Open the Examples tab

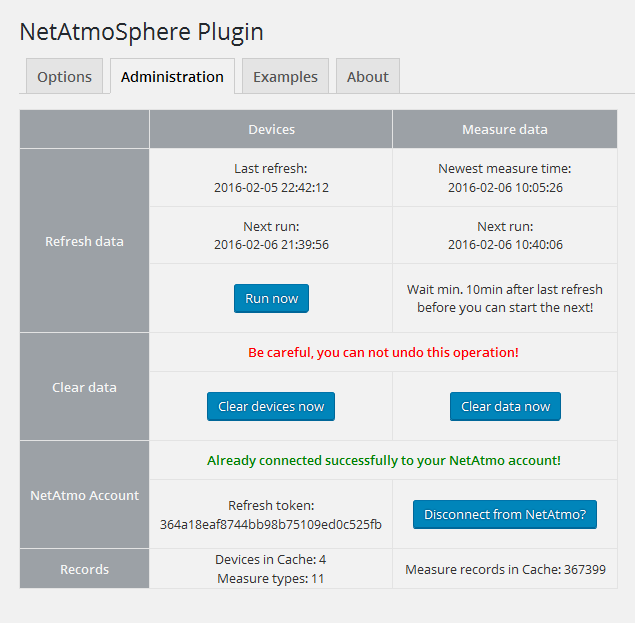[x=285, y=76]
